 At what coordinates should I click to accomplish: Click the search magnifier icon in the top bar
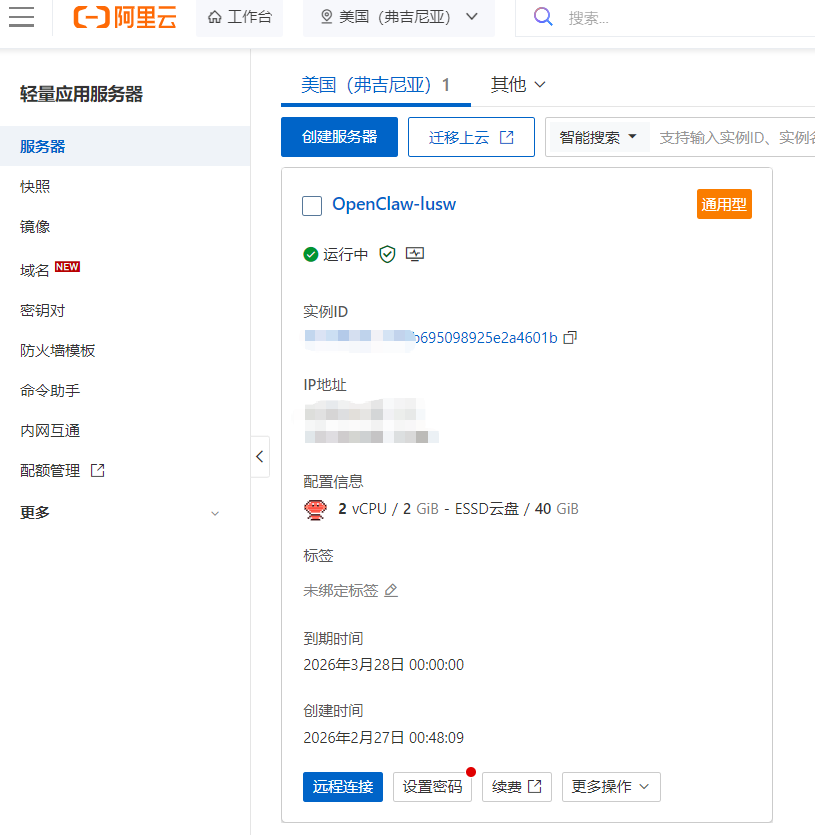point(543,16)
